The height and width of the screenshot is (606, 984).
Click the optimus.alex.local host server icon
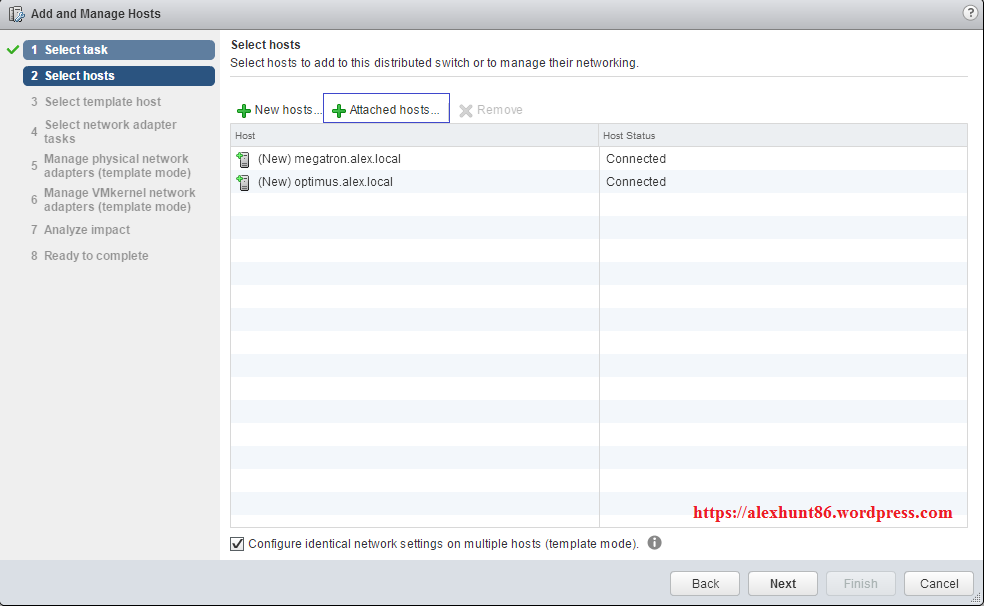(x=243, y=182)
